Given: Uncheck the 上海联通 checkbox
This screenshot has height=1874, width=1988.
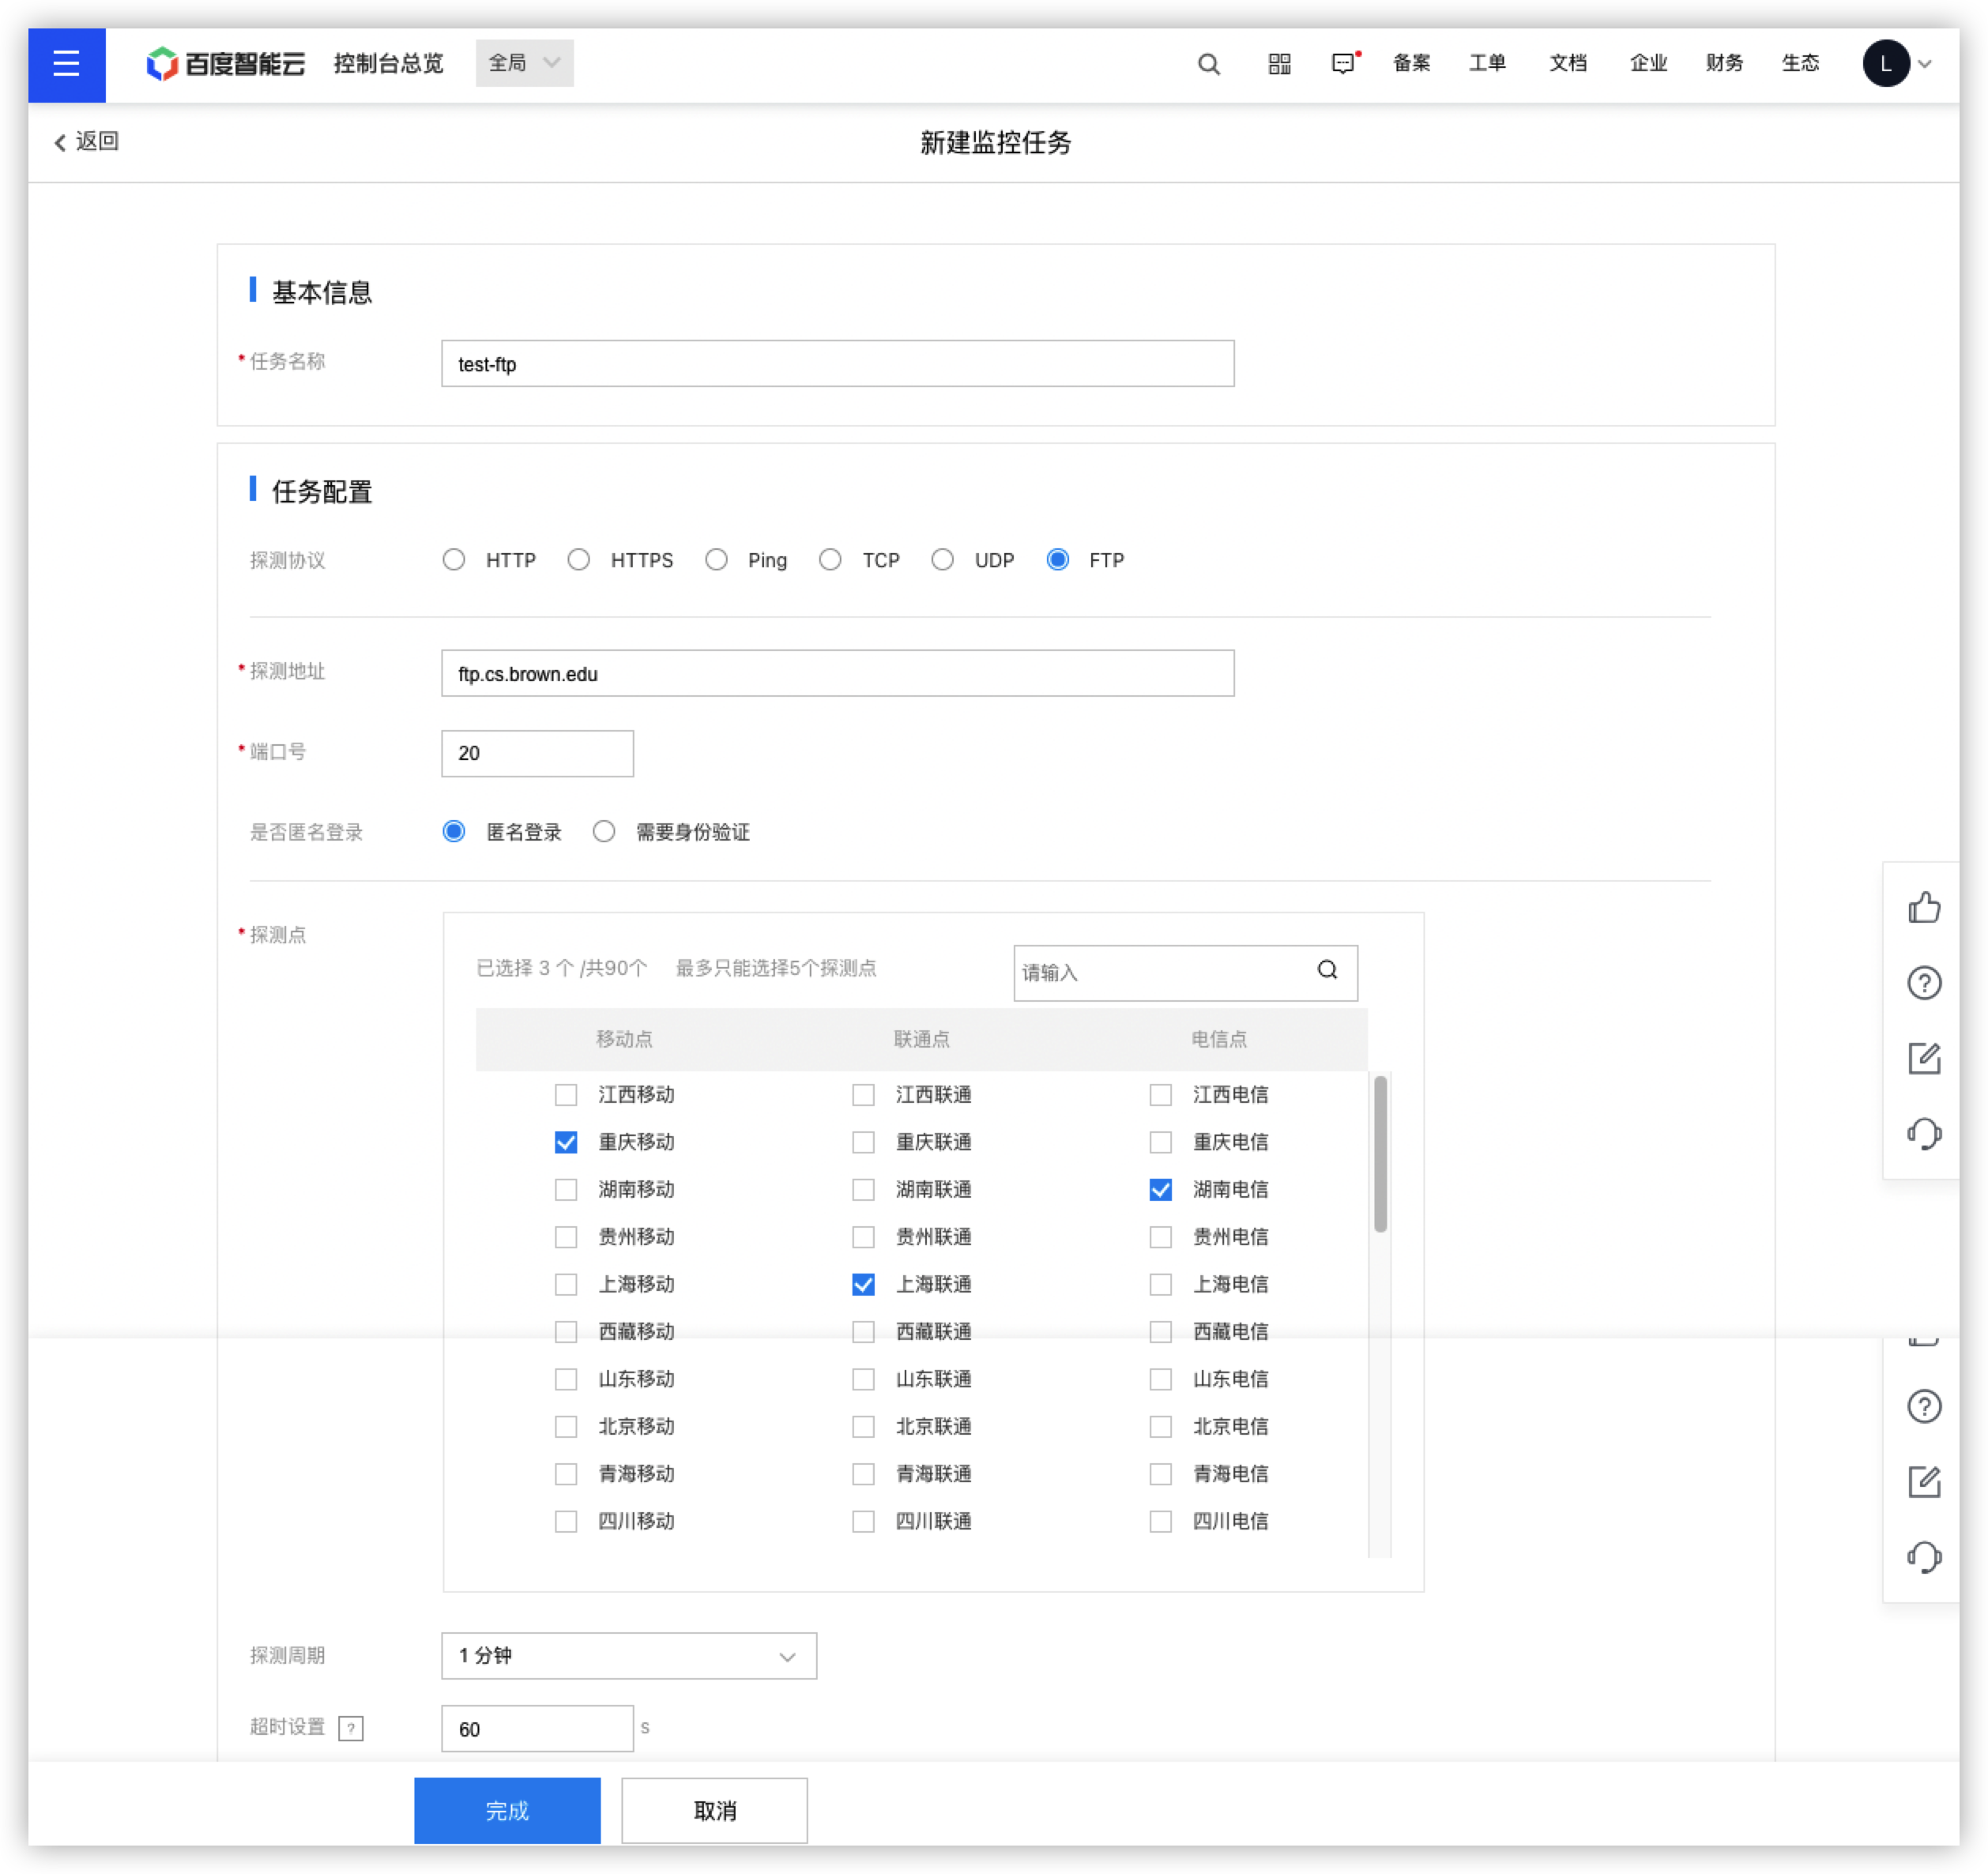Looking at the screenshot, I should click(x=862, y=1284).
